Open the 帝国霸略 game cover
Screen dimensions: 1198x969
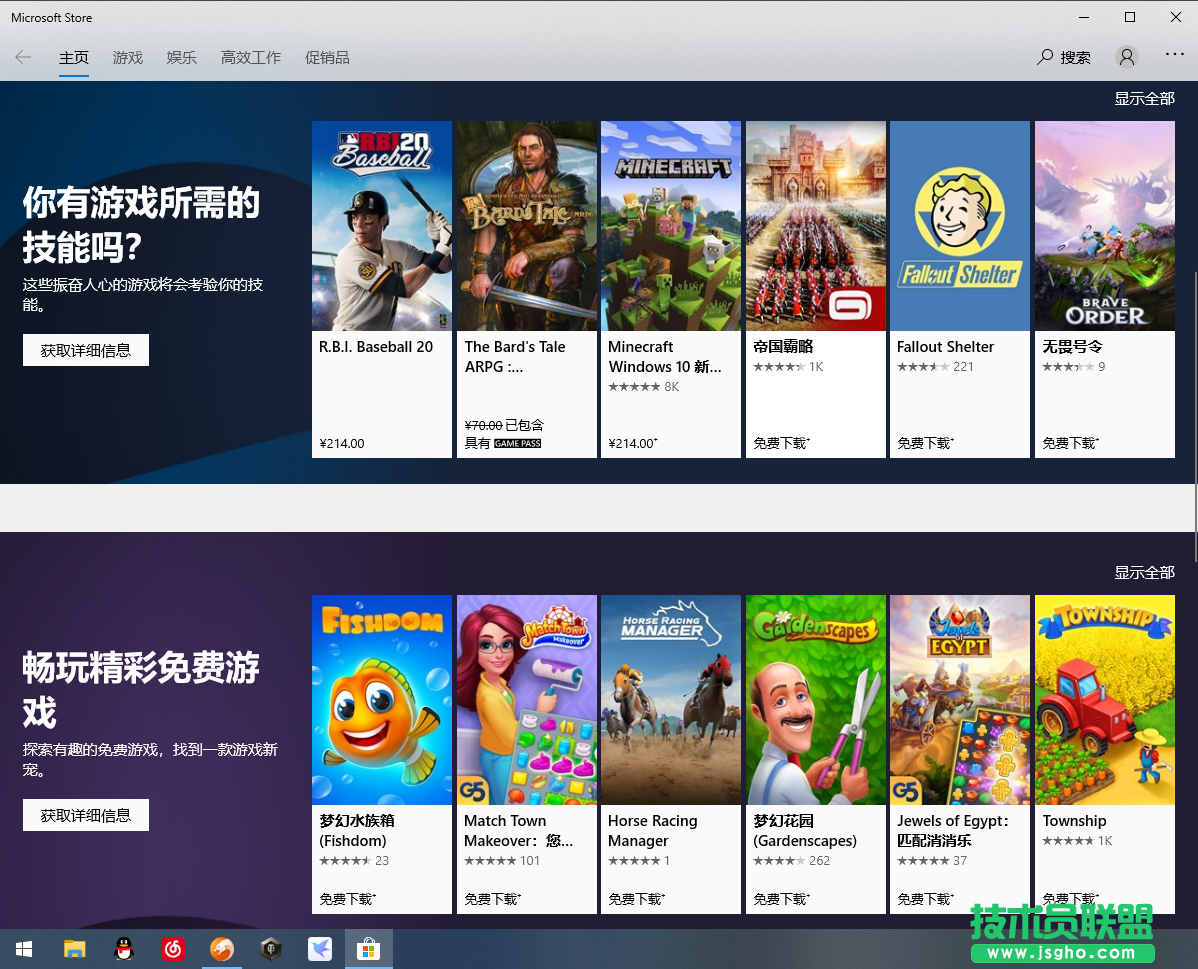pyautogui.click(x=816, y=225)
